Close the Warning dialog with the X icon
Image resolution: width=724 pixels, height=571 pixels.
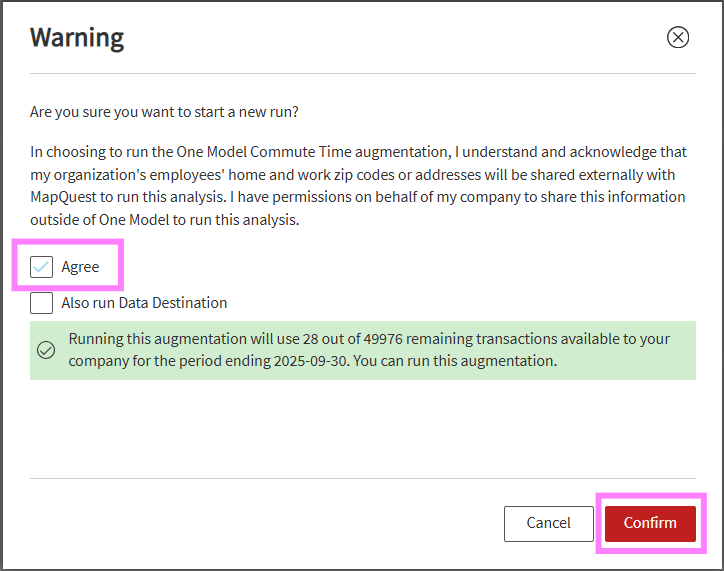pos(677,37)
